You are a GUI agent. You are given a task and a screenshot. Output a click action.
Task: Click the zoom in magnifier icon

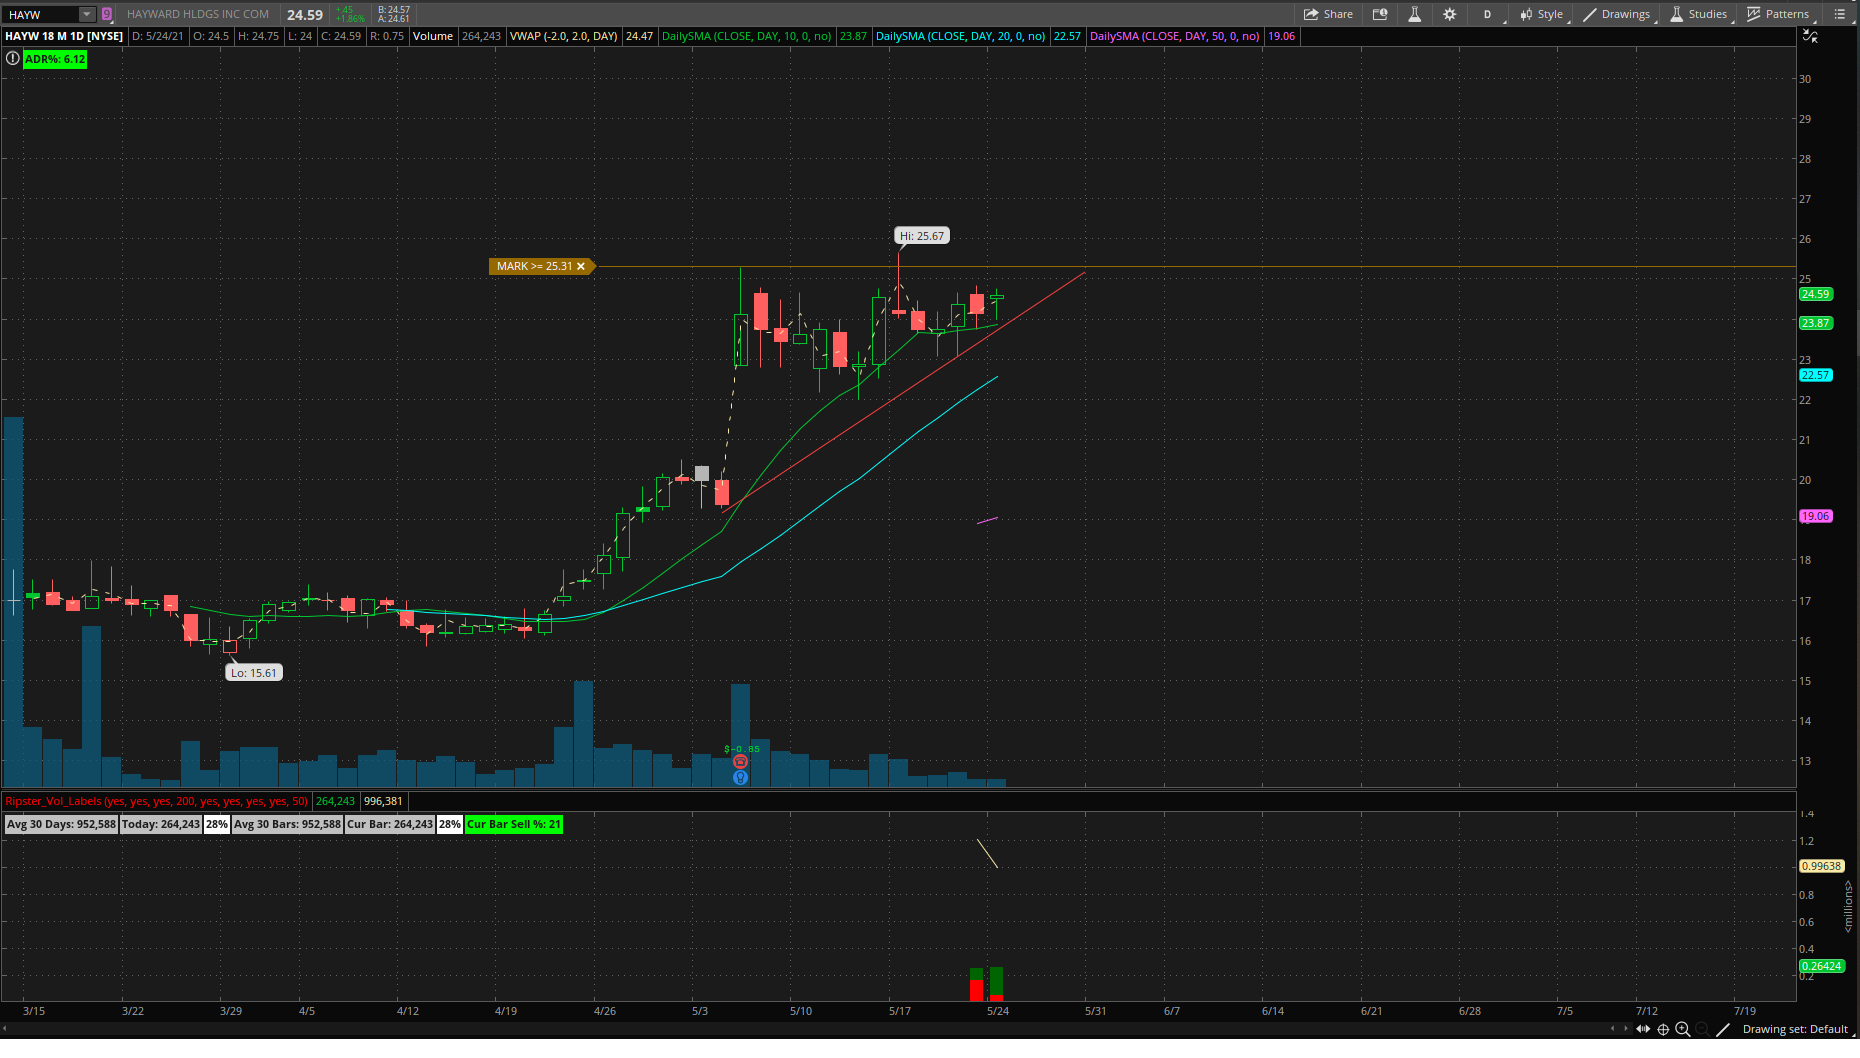point(1682,1029)
